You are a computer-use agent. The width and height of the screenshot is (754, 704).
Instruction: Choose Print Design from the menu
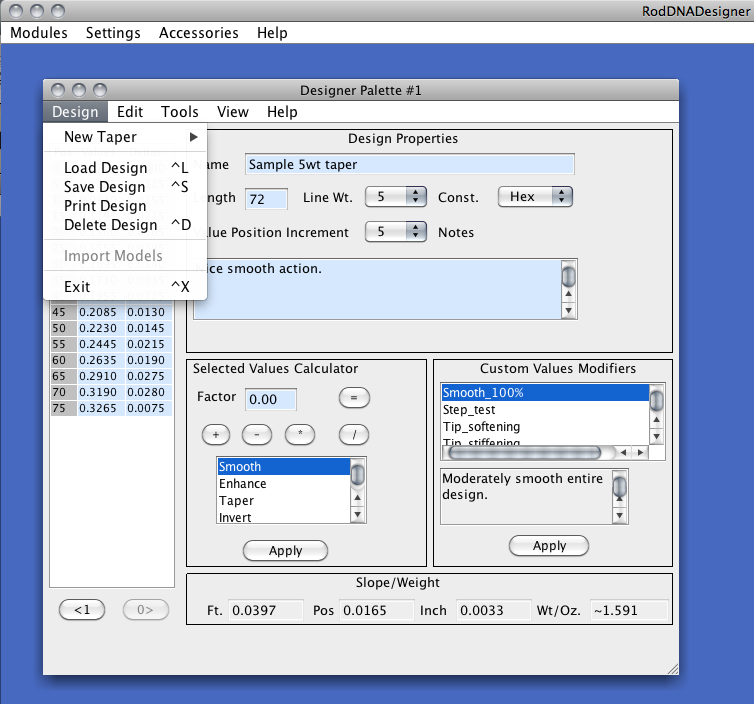coord(125,206)
